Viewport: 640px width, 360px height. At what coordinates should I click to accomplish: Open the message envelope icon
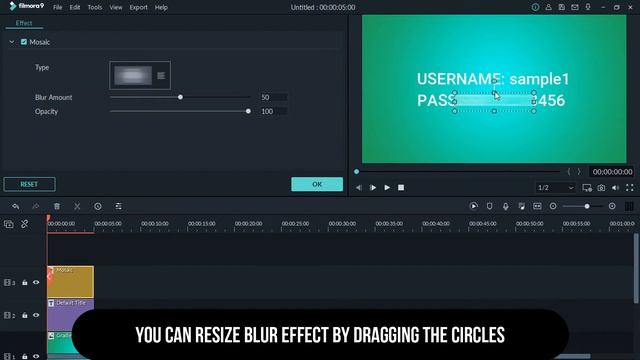coord(575,7)
